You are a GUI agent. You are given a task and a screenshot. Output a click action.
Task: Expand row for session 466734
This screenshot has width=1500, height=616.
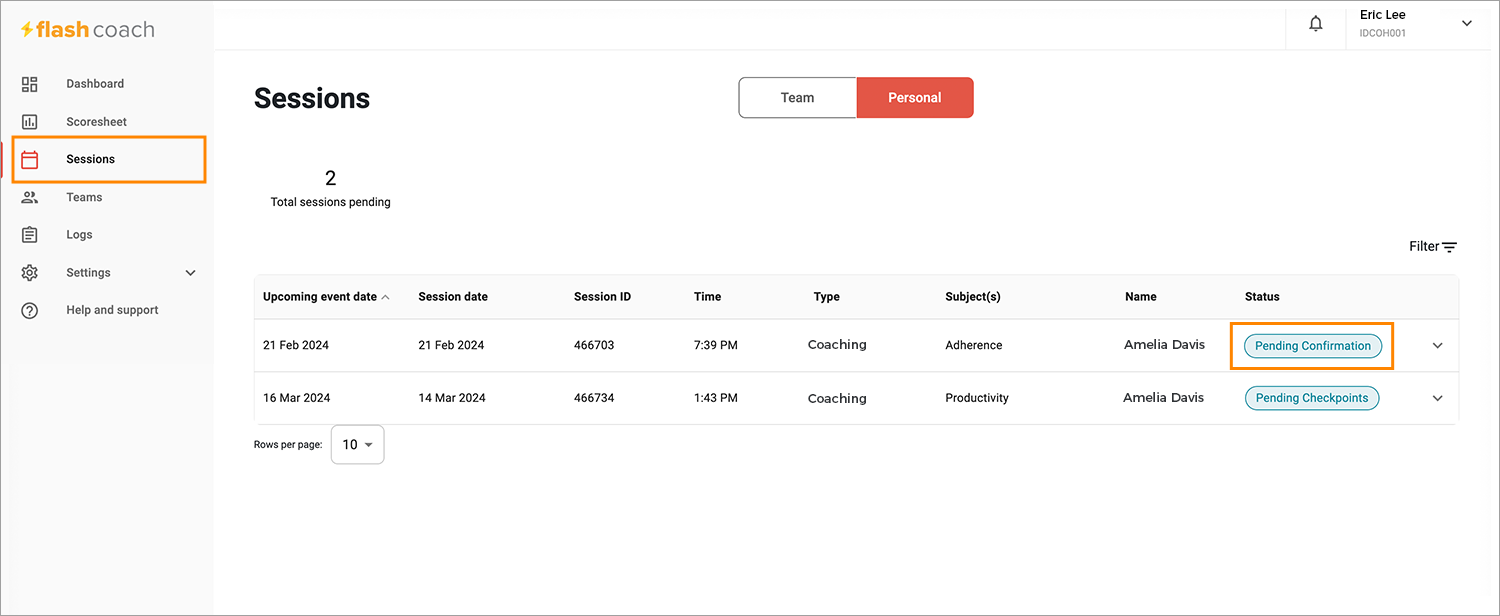1438,398
